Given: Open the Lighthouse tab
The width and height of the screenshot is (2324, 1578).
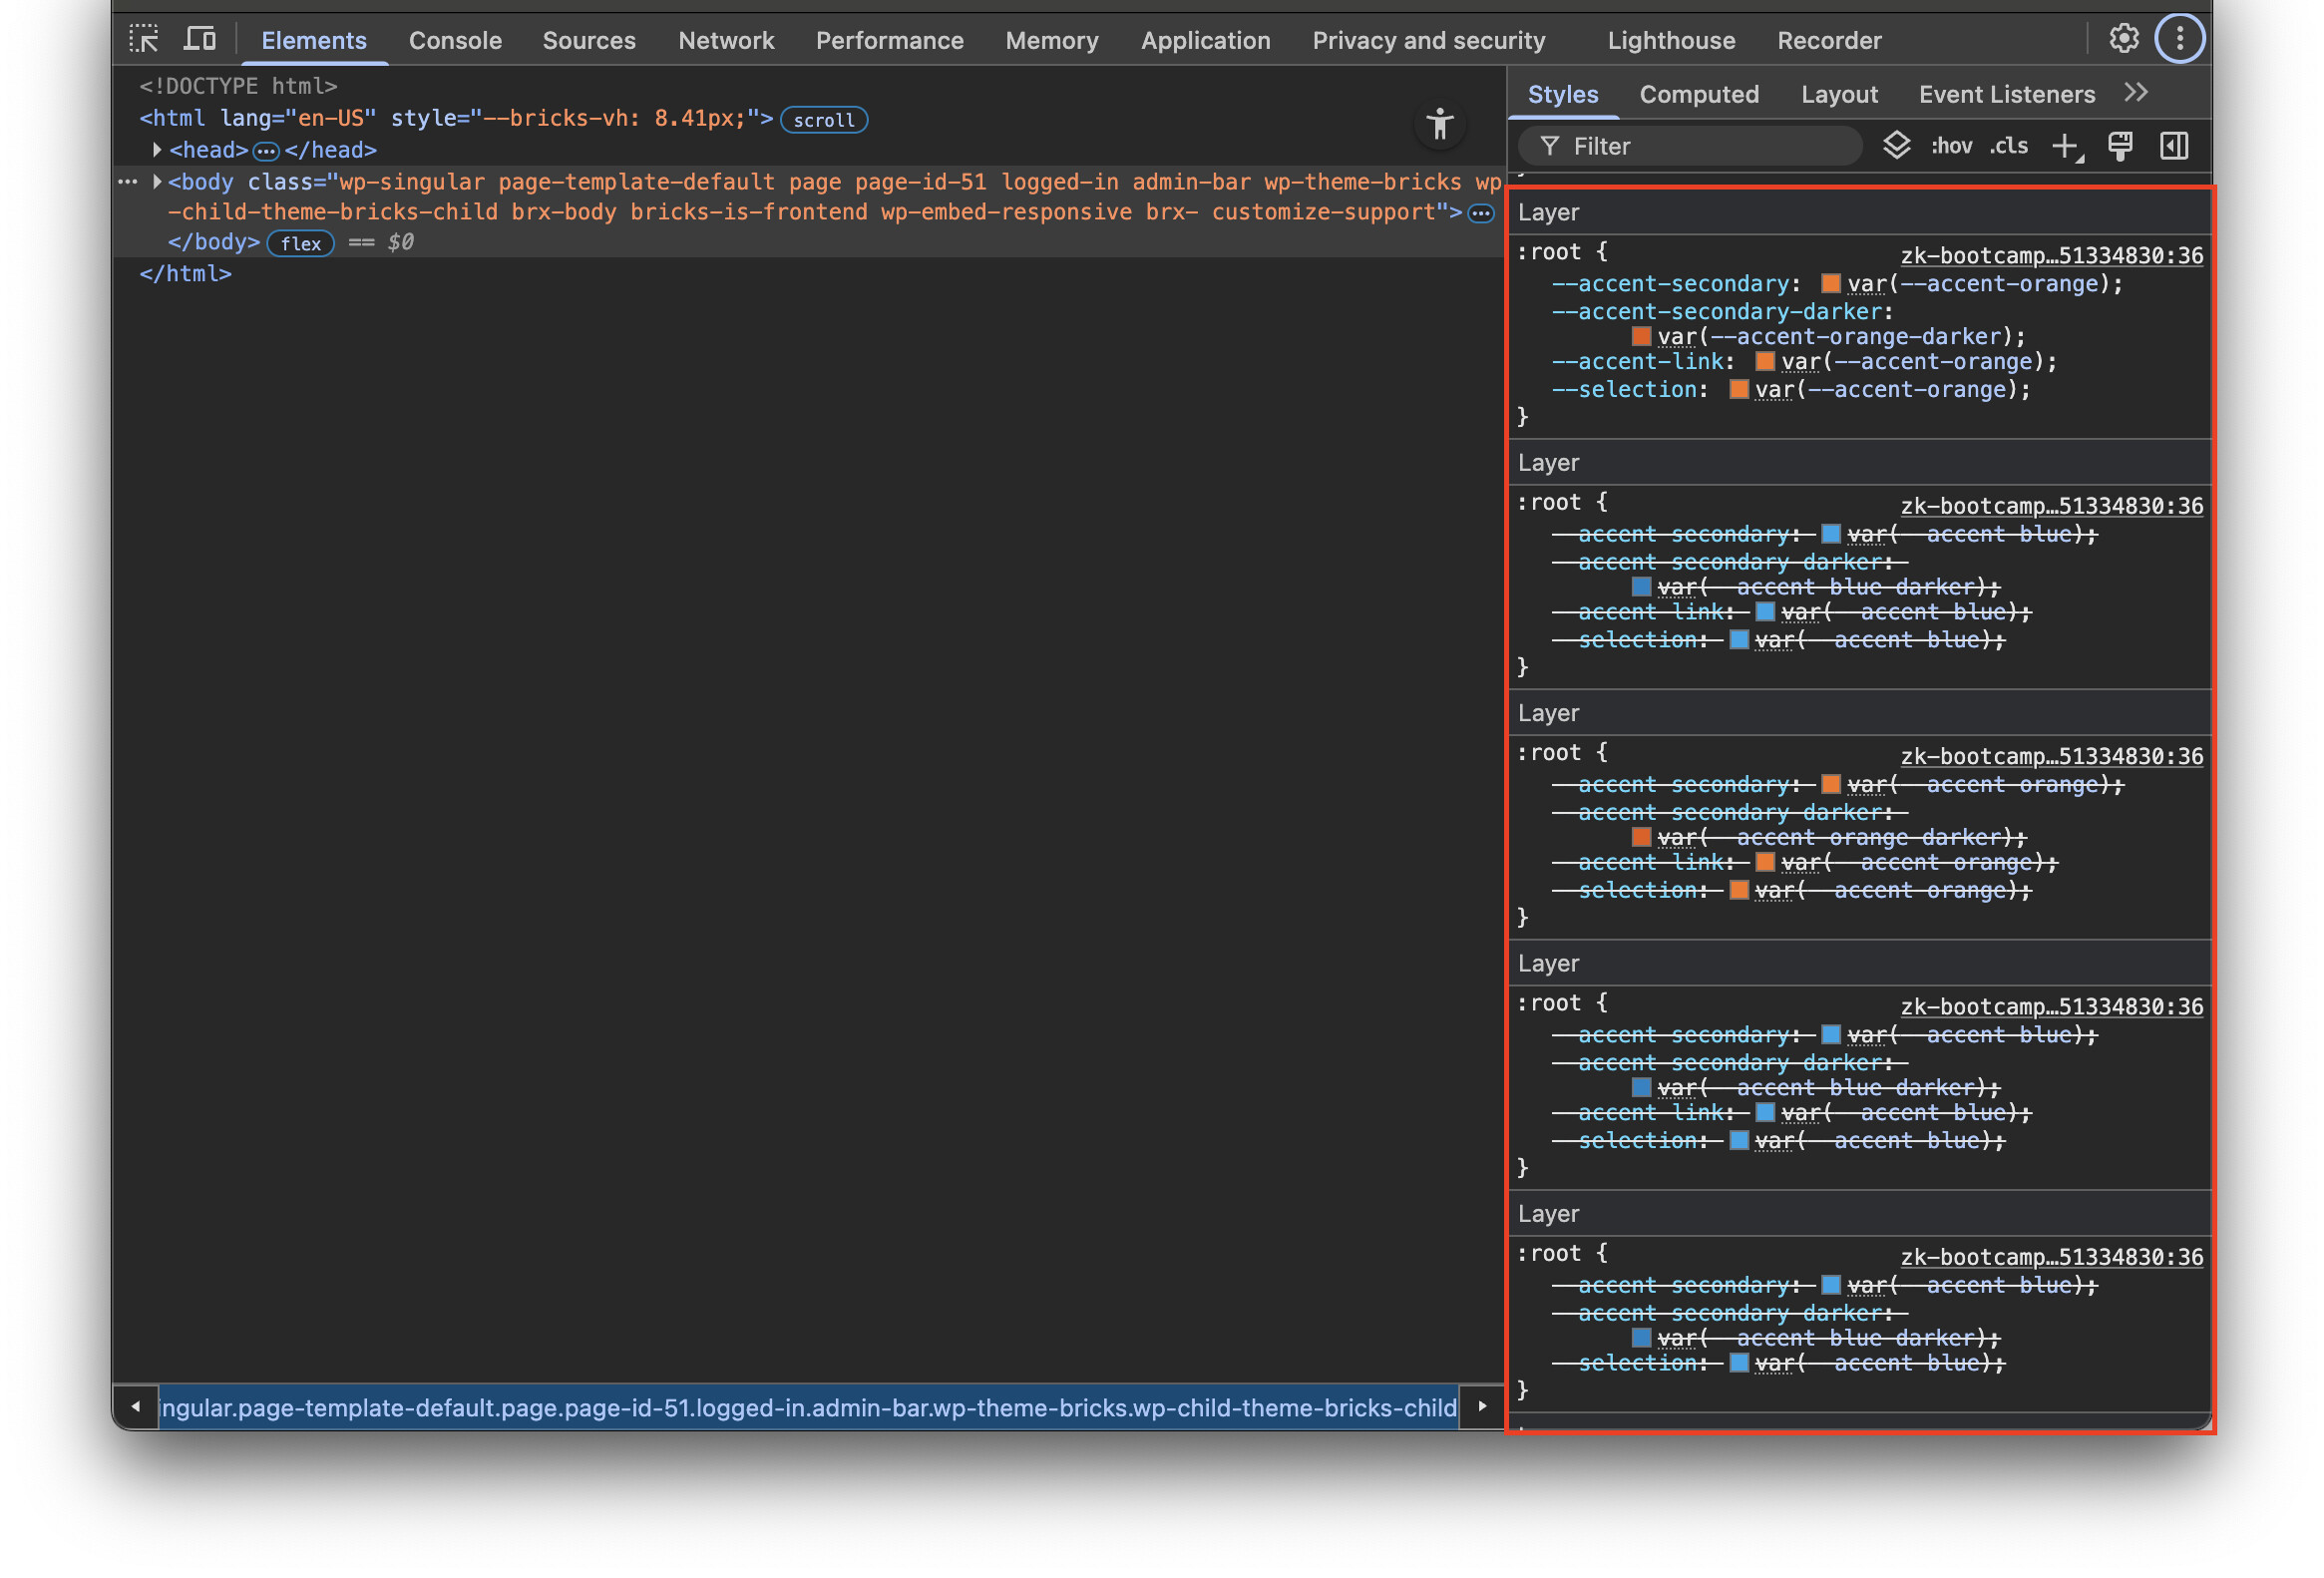Looking at the screenshot, I should tap(1671, 40).
